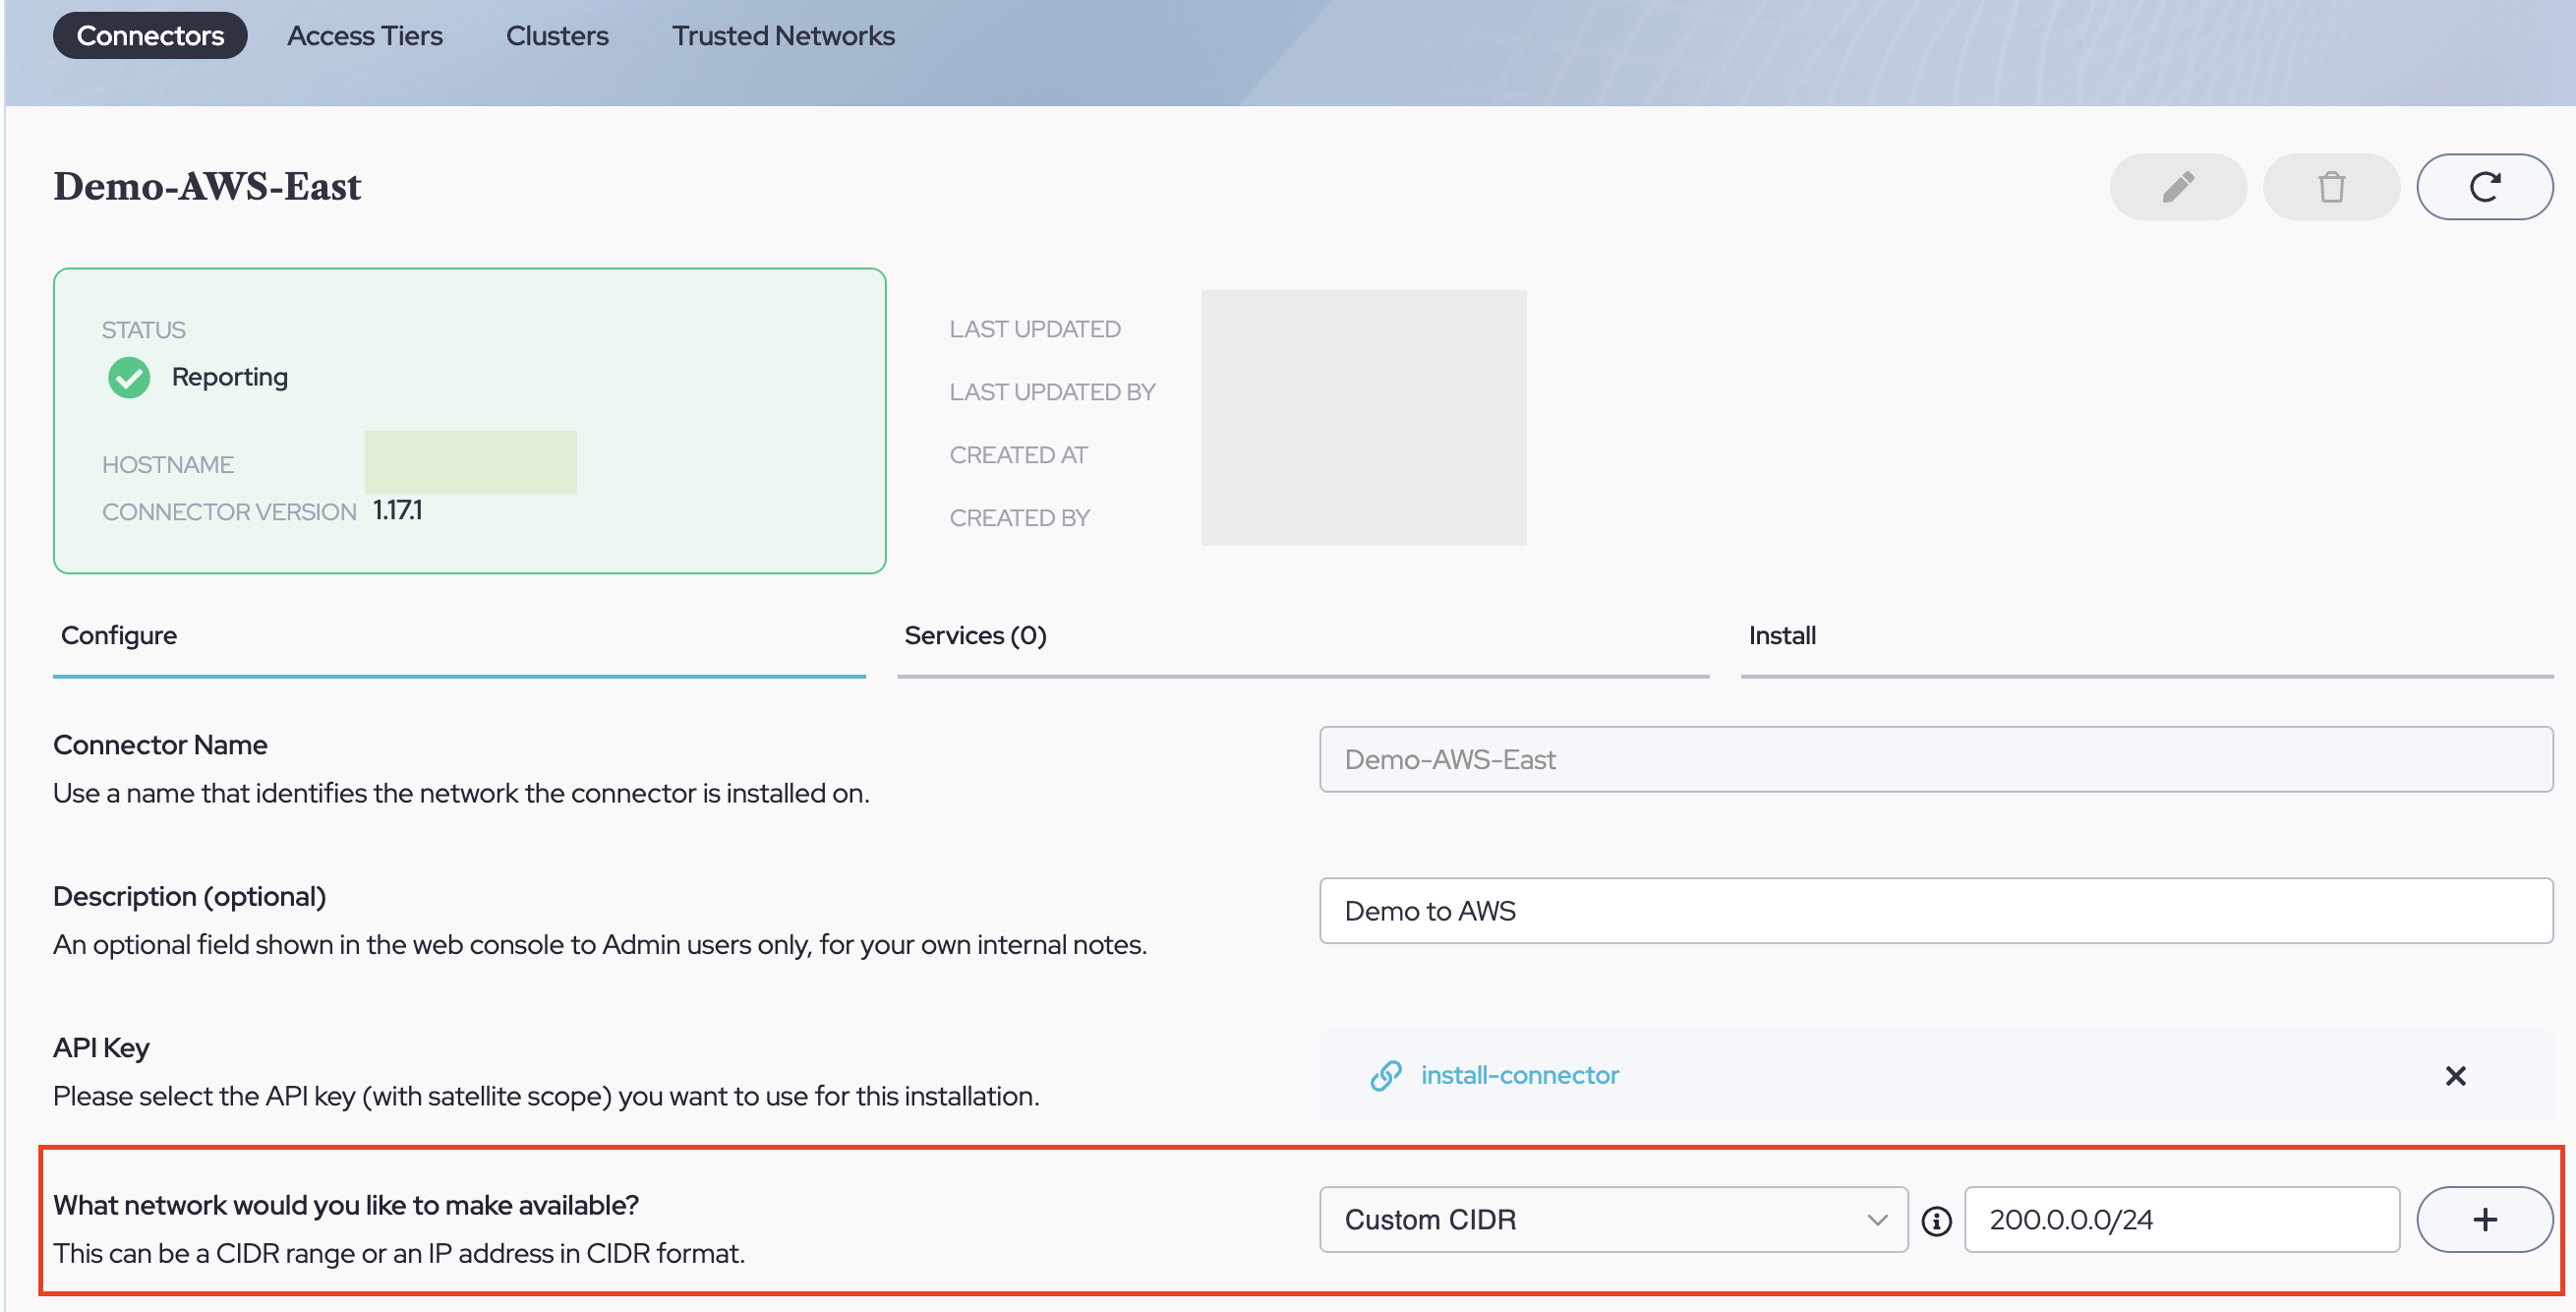Image resolution: width=2576 pixels, height=1312 pixels.
Task: Remove install-connector API key with X
Action: coord(2454,1076)
